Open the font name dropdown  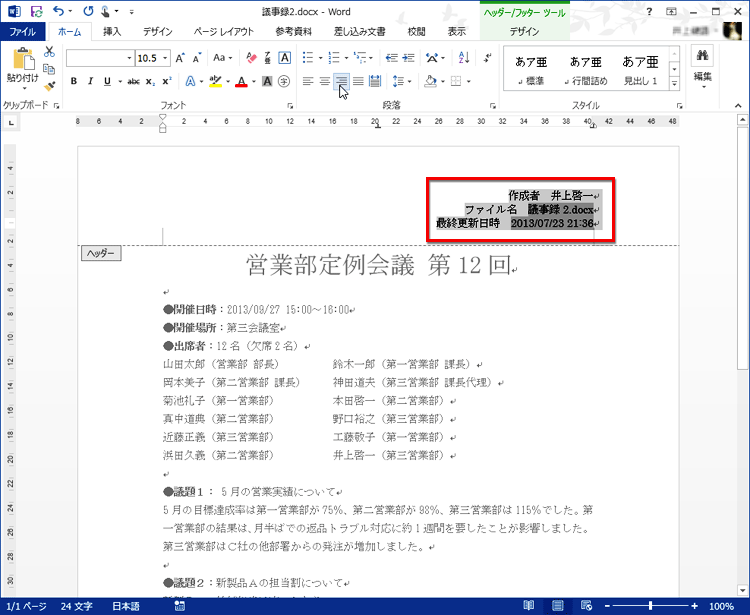(x=129, y=58)
